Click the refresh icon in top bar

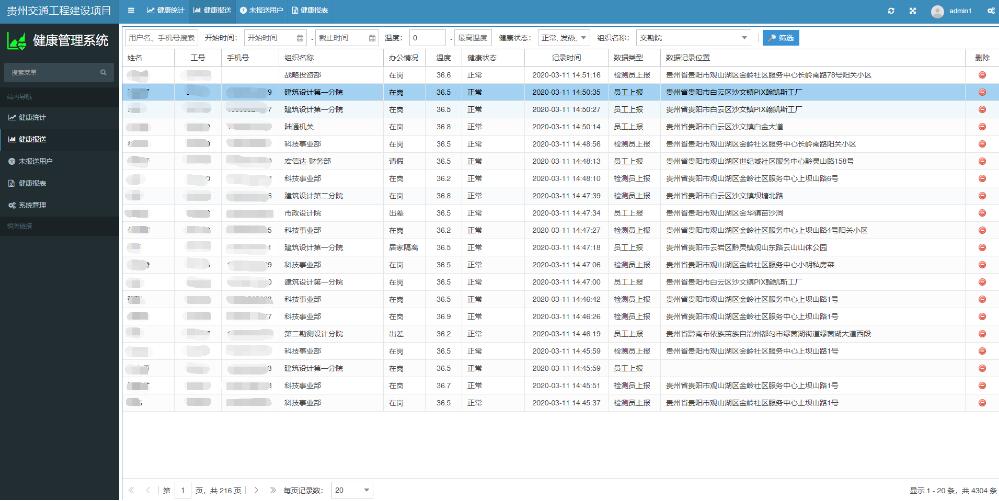tap(891, 11)
